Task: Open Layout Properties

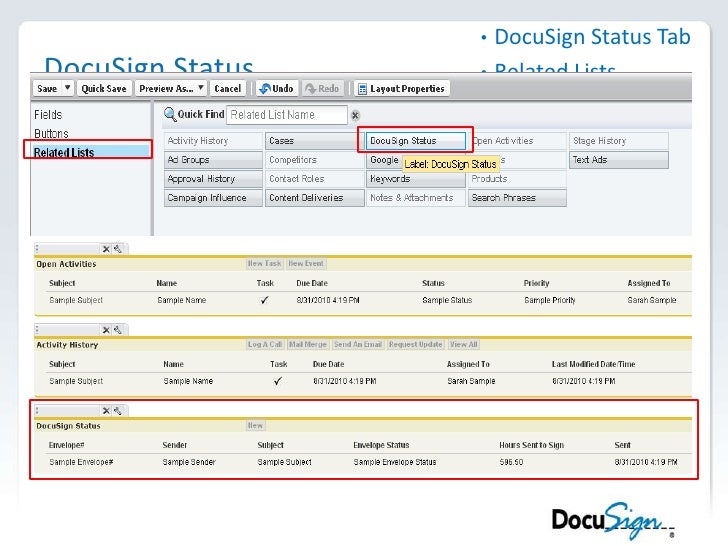Action: (x=402, y=88)
